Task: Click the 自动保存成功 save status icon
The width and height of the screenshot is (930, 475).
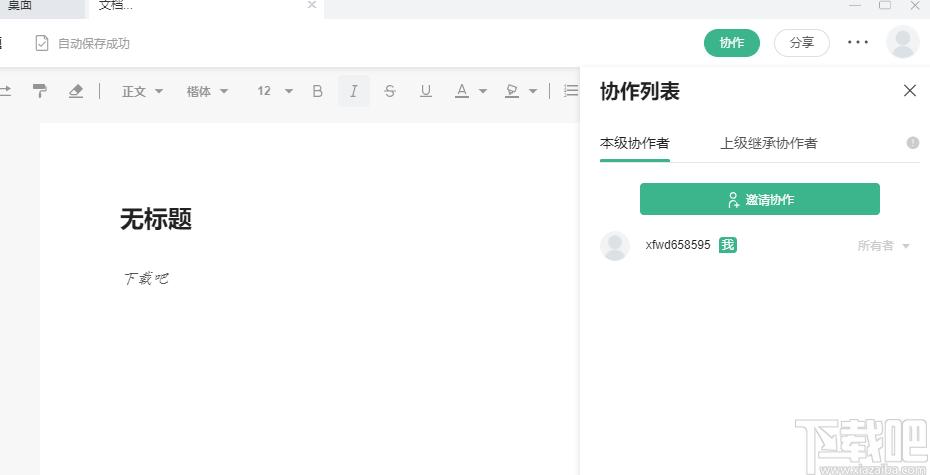Action: 42,43
